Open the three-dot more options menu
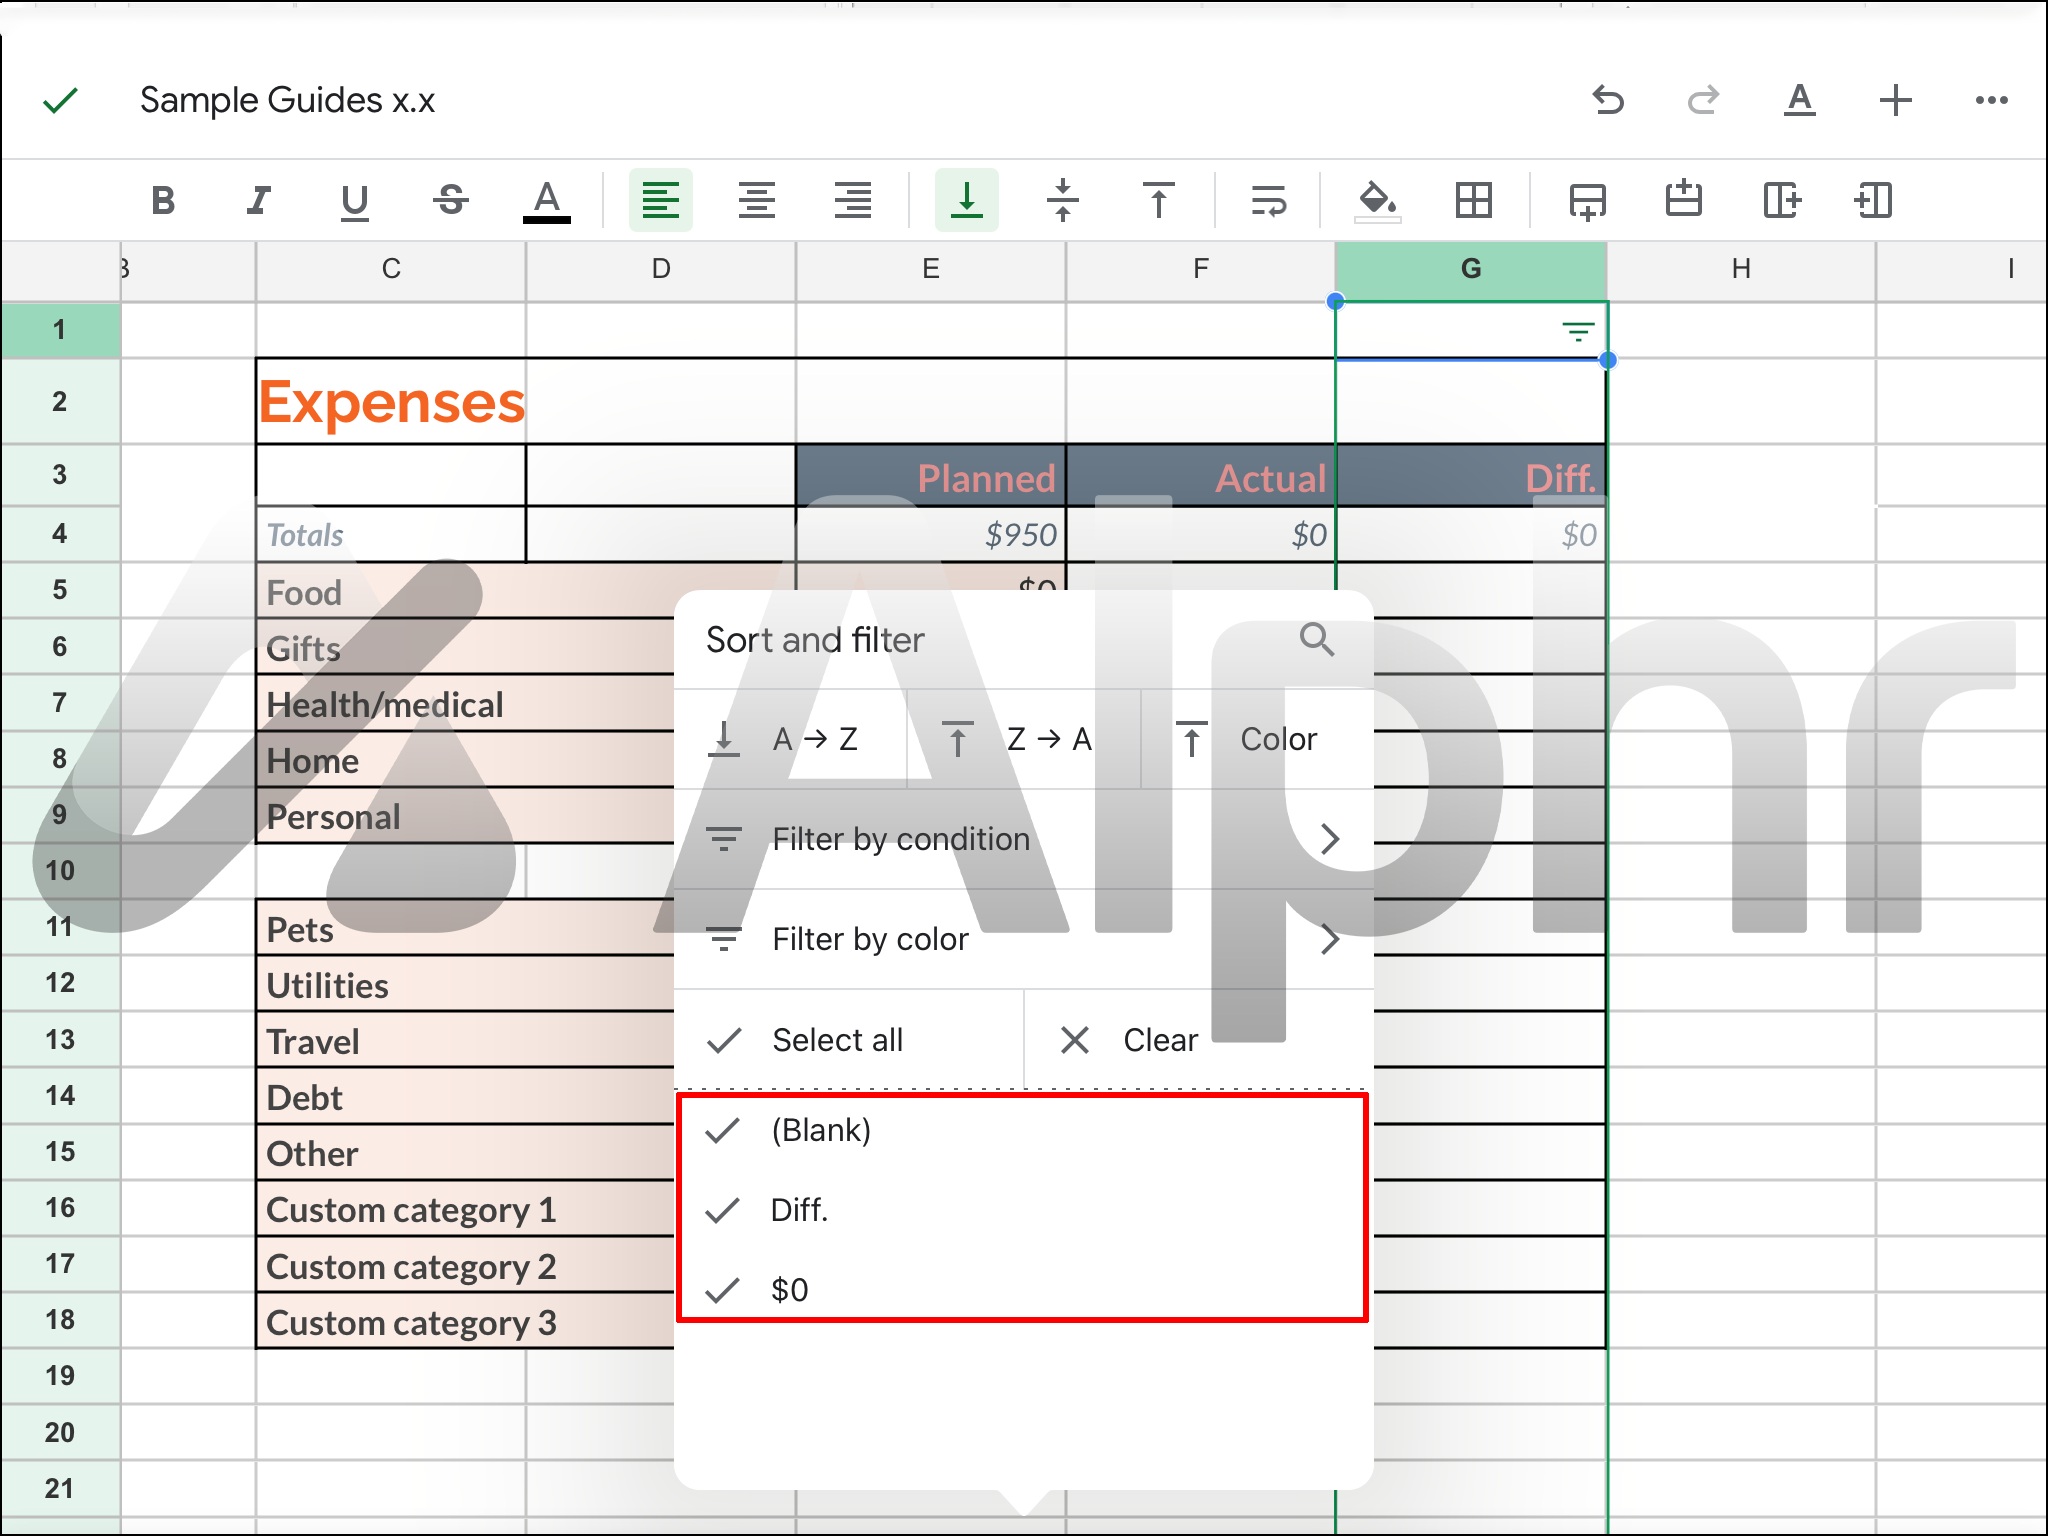The width and height of the screenshot is (2048, 1536). pyautogui.click(x=1991, y=100)
